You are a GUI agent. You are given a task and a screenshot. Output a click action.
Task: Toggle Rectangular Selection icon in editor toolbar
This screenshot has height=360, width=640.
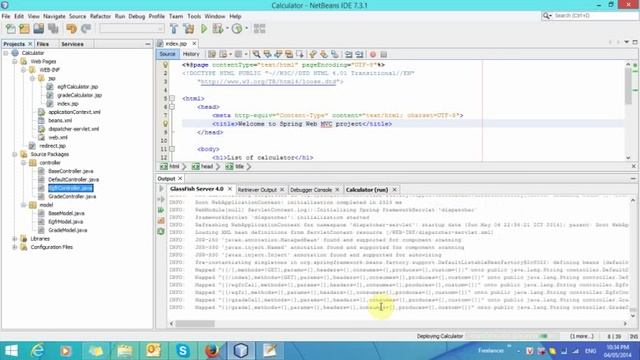point(300,54)
